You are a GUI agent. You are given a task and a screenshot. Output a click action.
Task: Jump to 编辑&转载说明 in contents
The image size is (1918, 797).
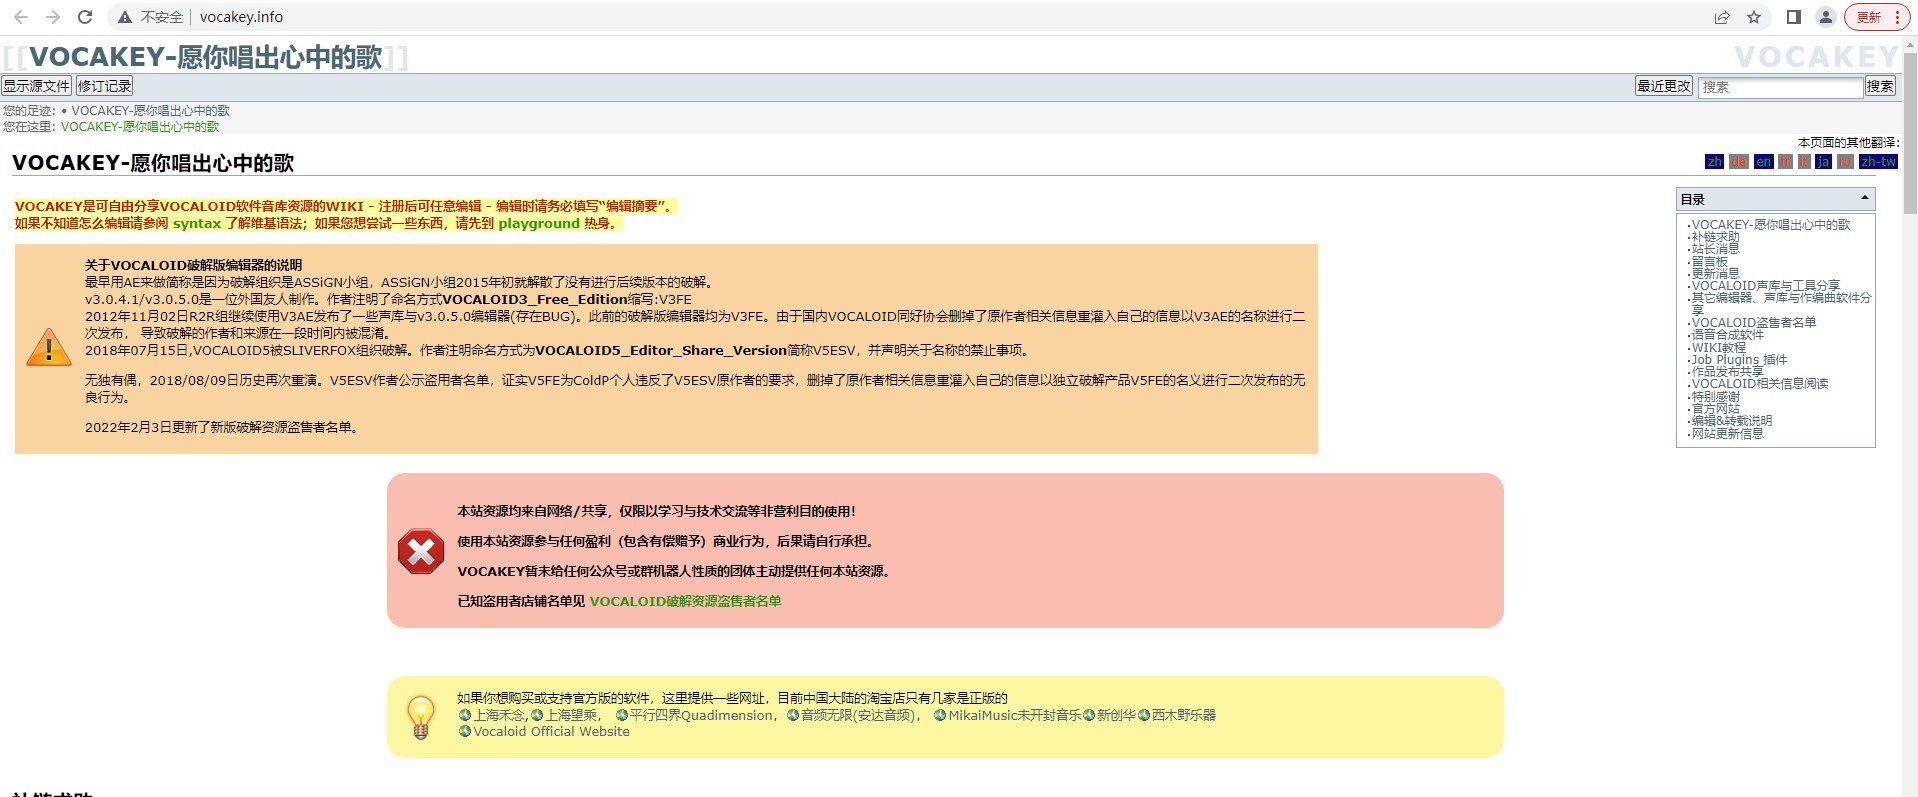pos(1732,421)
